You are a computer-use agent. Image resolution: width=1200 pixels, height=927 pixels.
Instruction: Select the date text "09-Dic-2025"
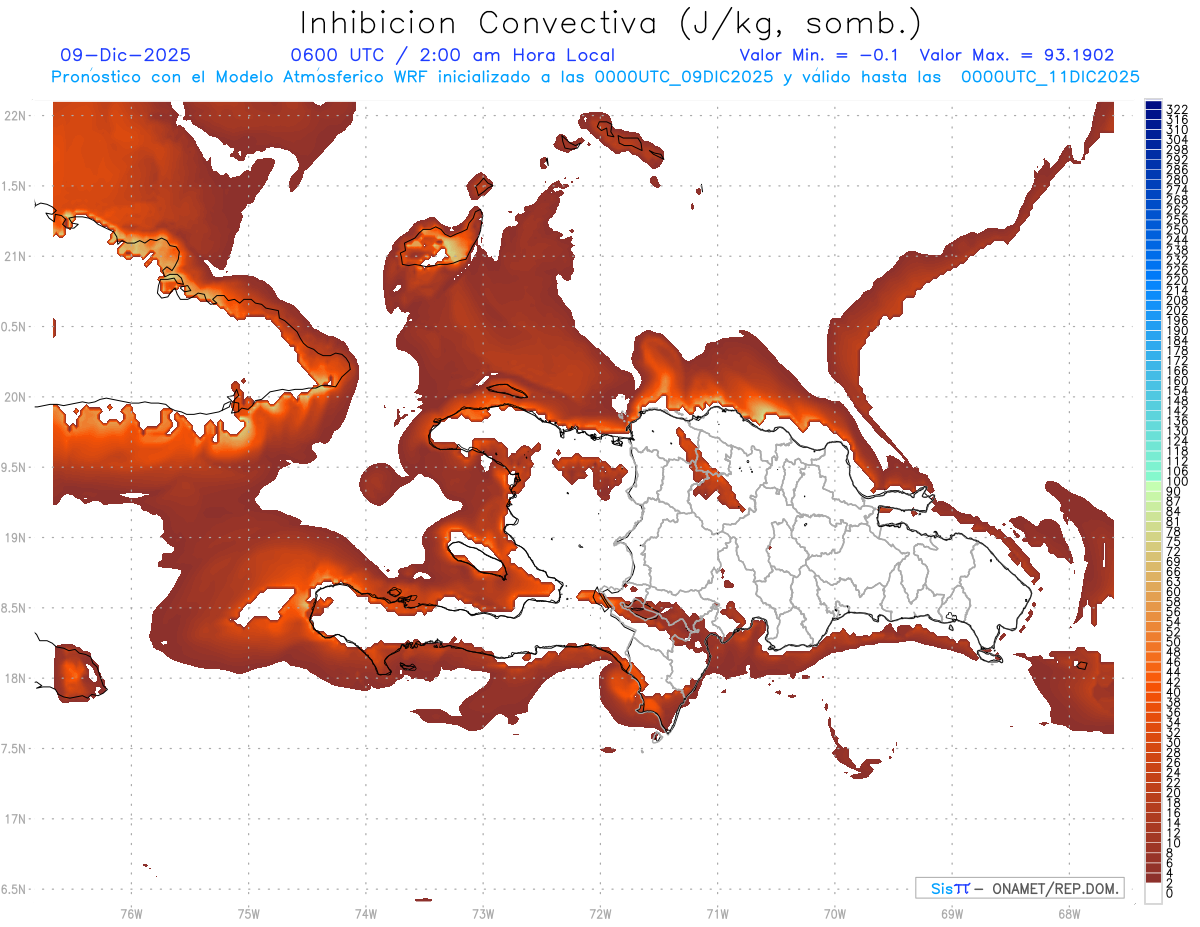tap(125, 55)
